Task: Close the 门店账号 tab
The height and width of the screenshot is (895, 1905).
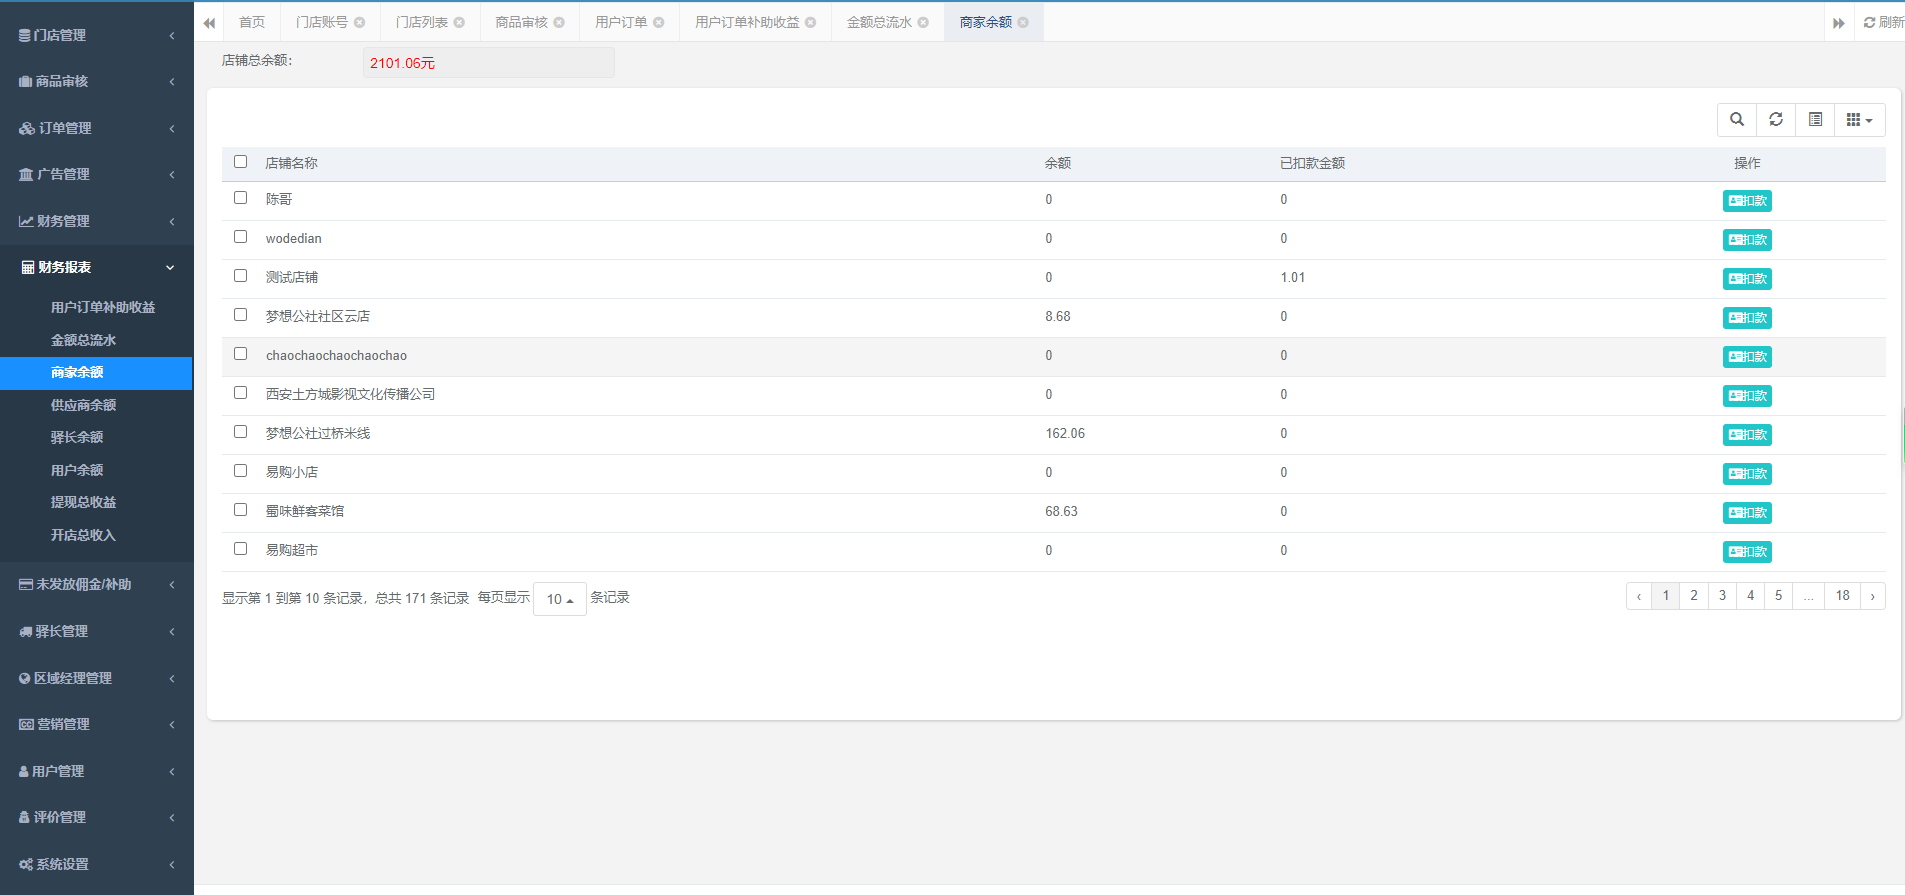Action: [x=359, y=22]
